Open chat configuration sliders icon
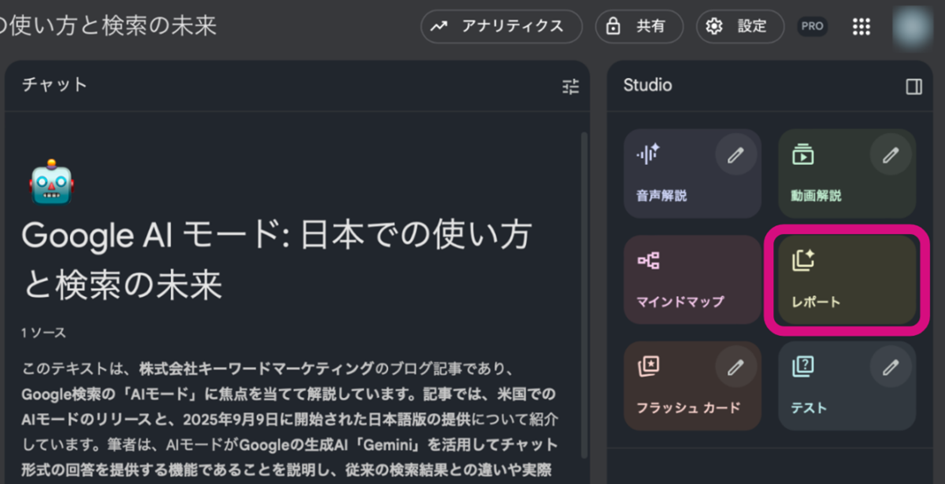 click(570, 87)
